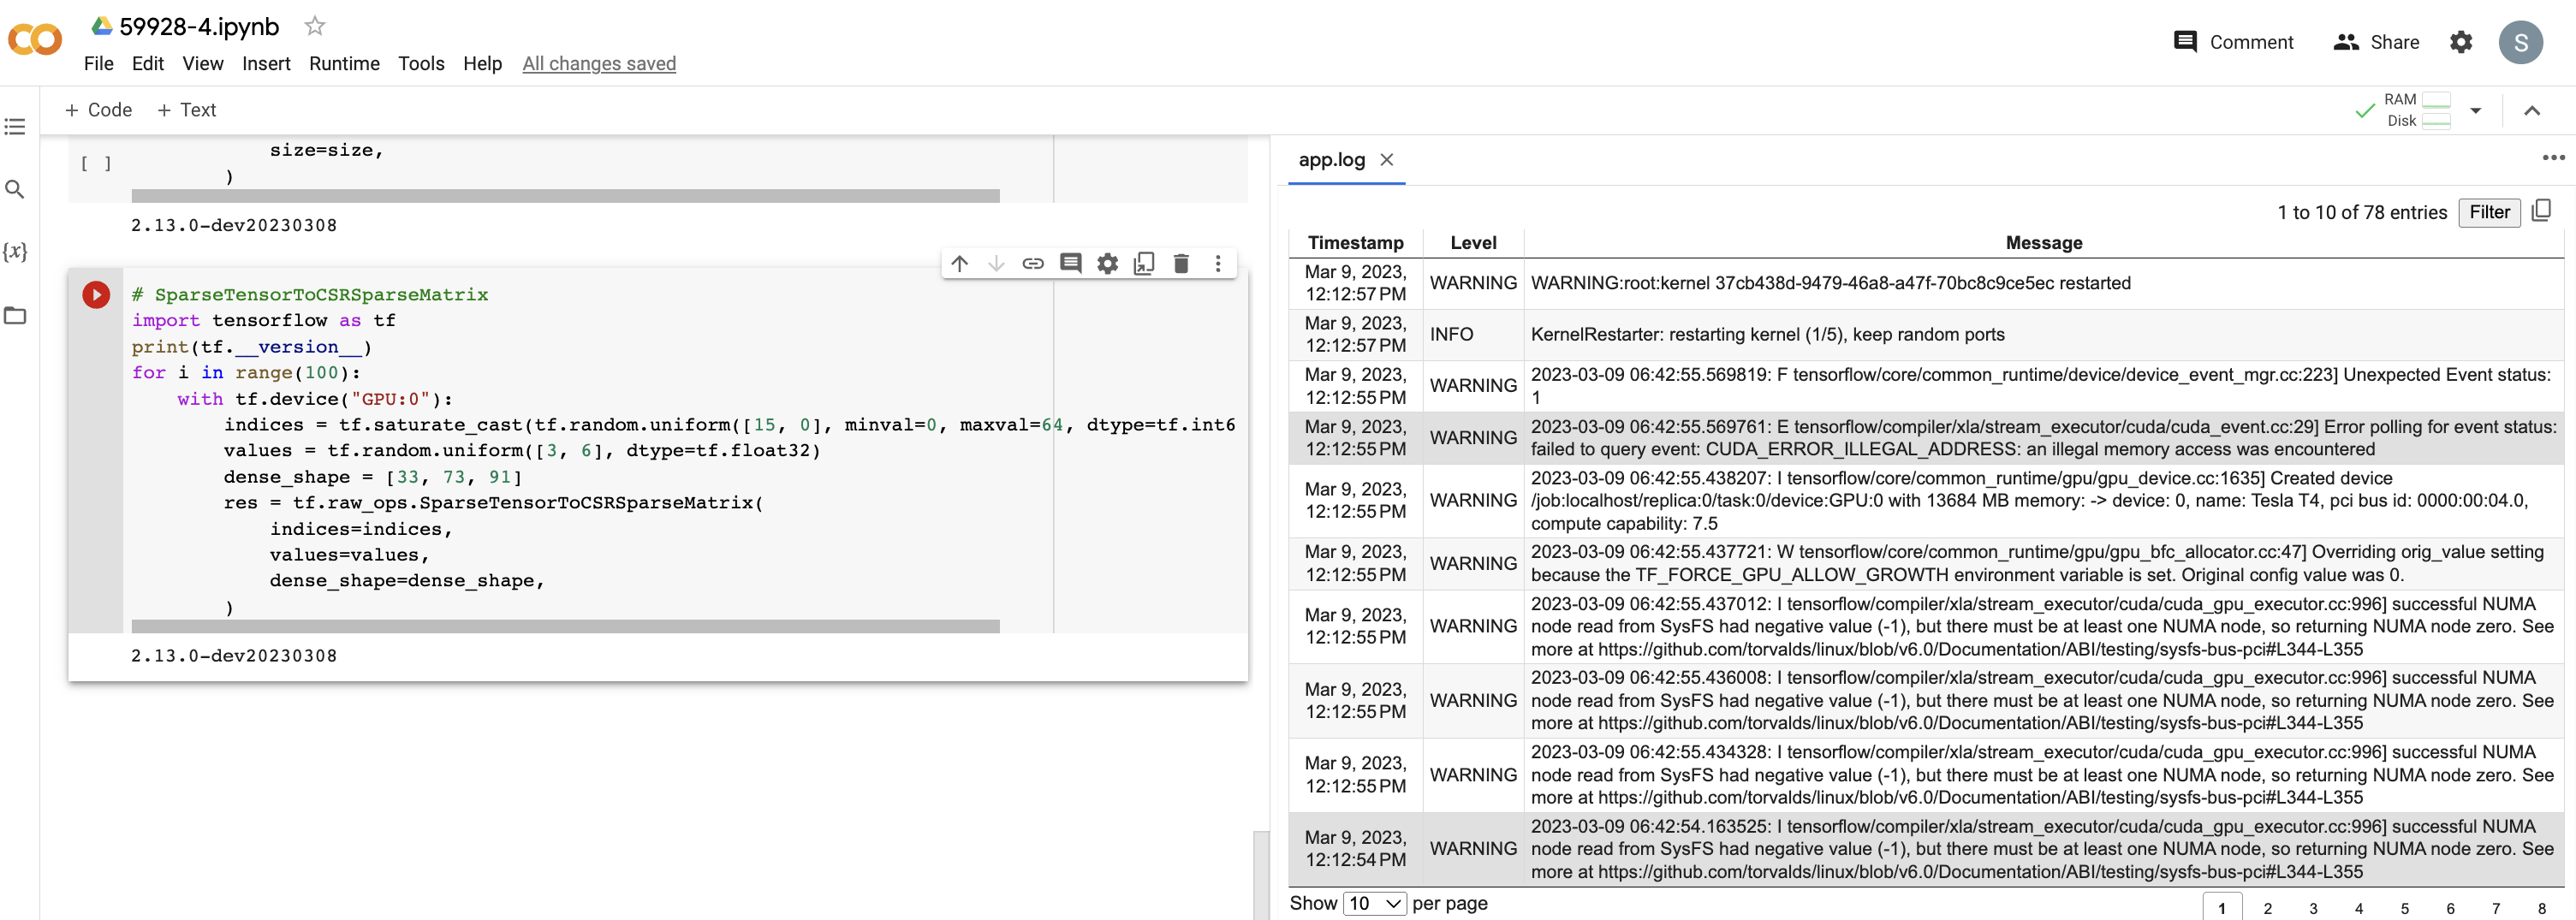Open the Table of contents sidebar
Screen dimensions: 2576x920
15,127
